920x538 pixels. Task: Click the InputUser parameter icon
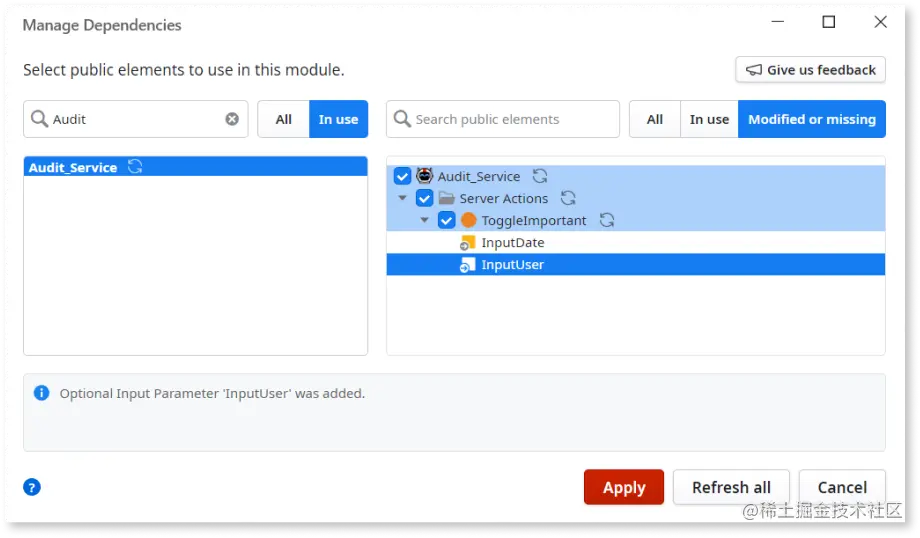468,265
